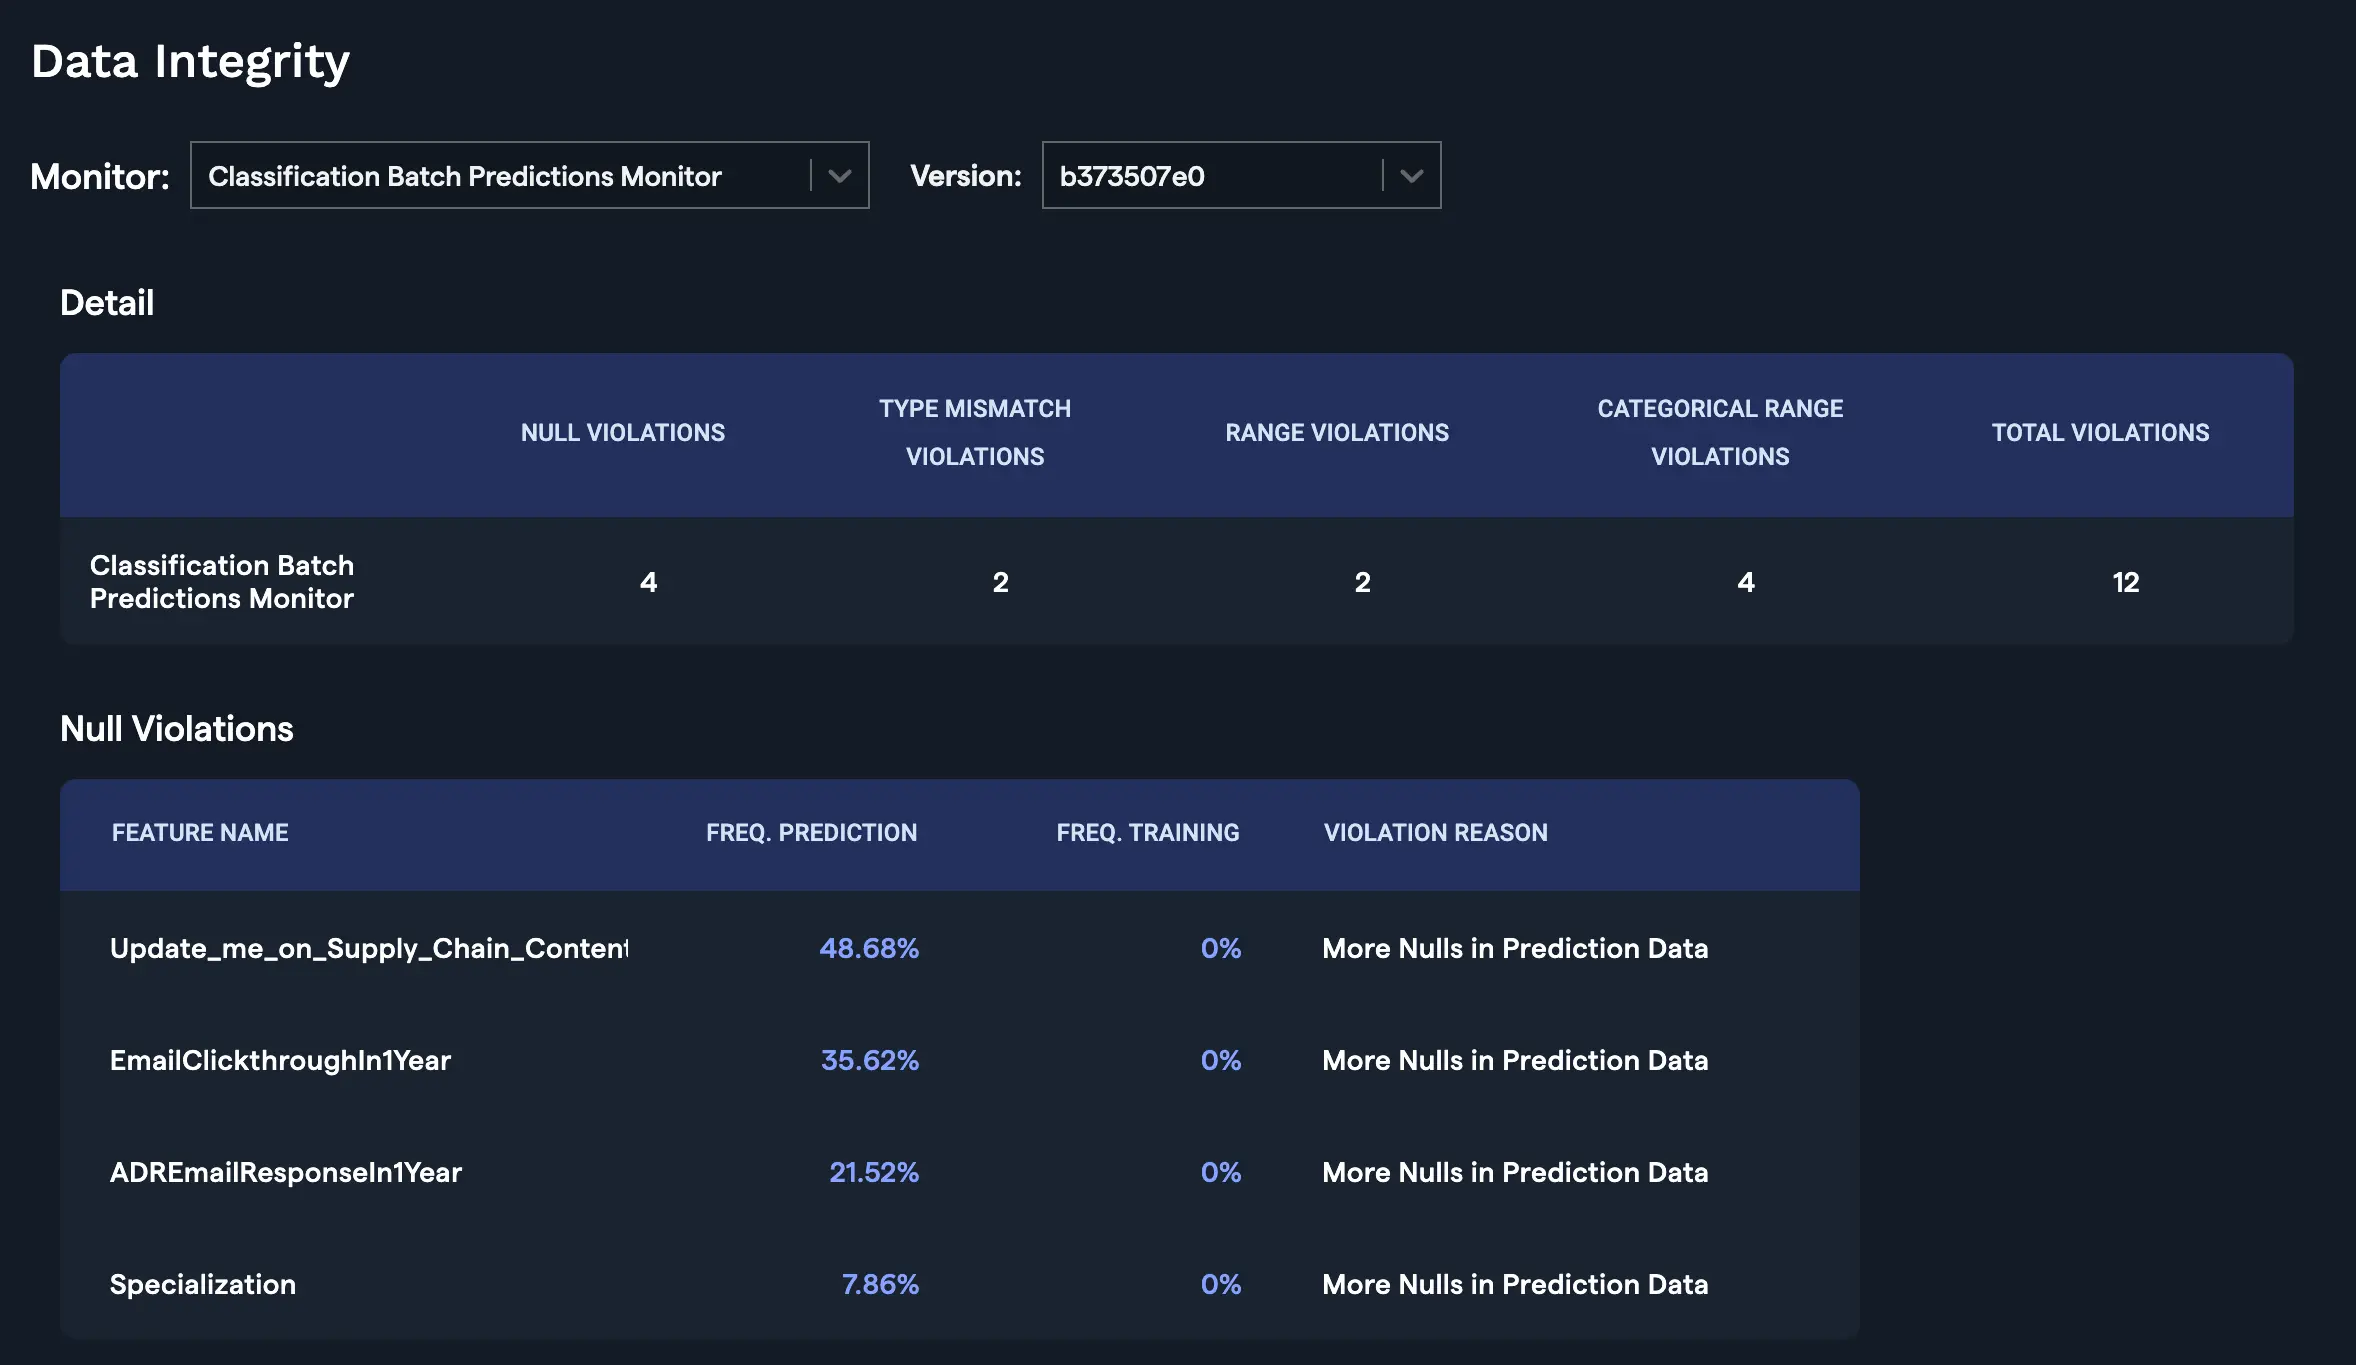Click the 48.68% prediction frequency value
Screen dimensions: 2356x1365
coord(868,948)
